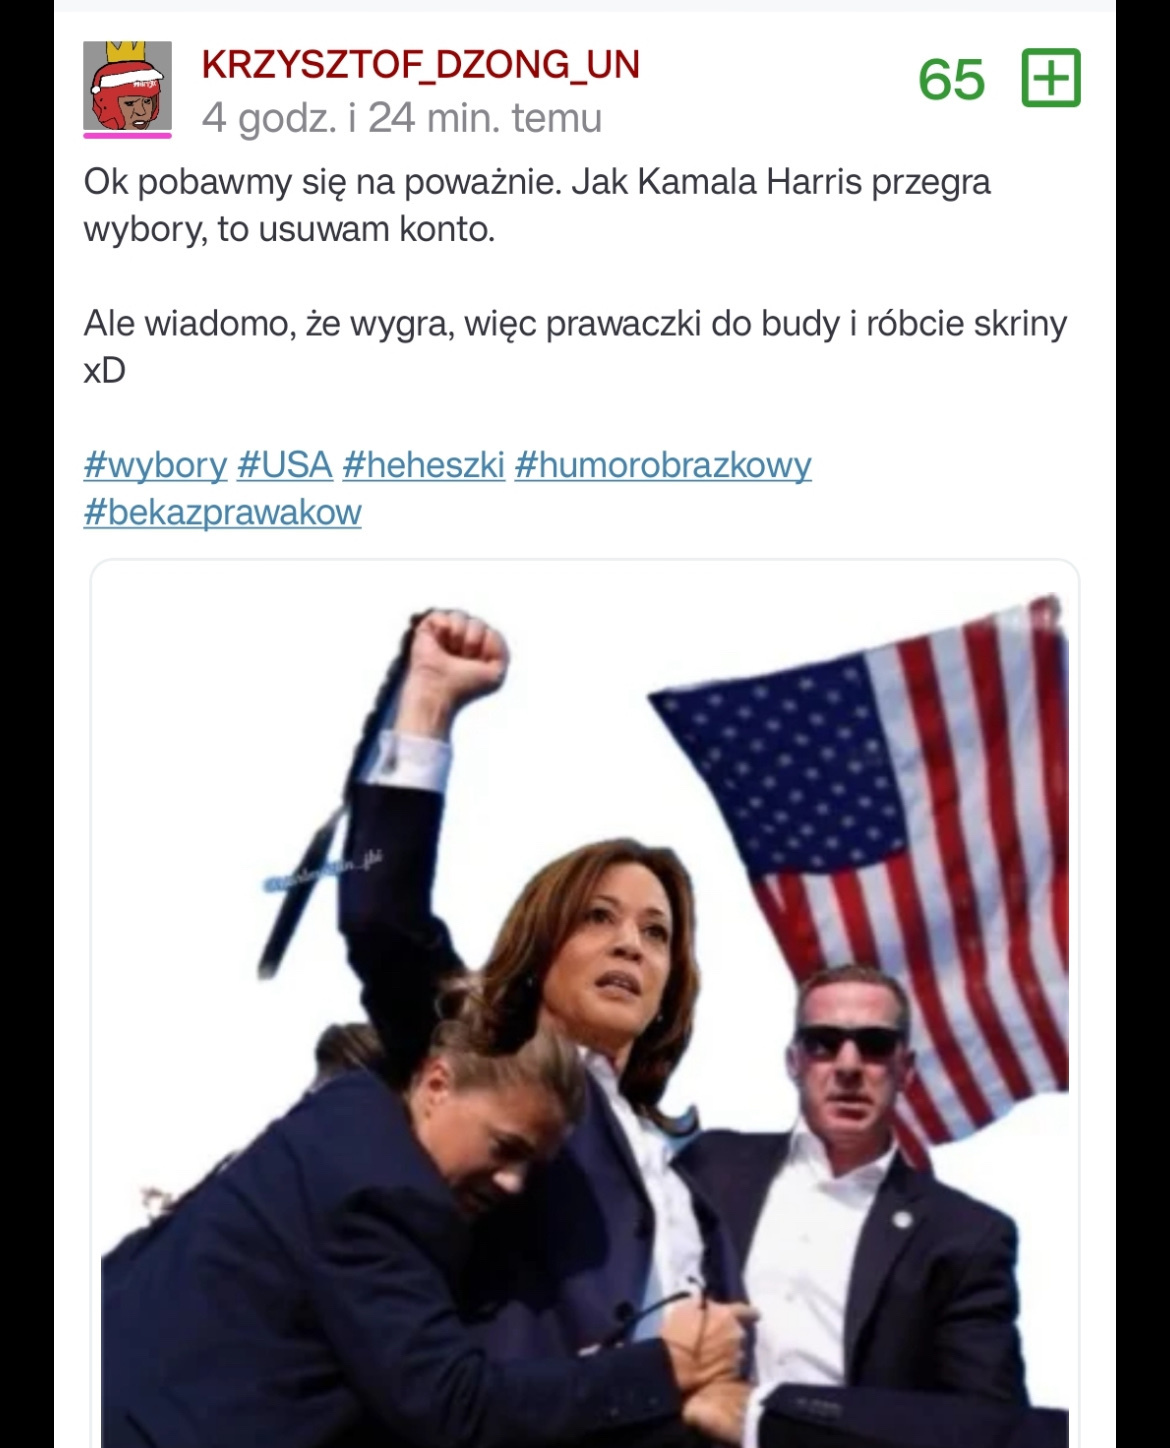Open the #heheszki hashtag
The image size is (1170, 1448).
(x=423, y=465)
